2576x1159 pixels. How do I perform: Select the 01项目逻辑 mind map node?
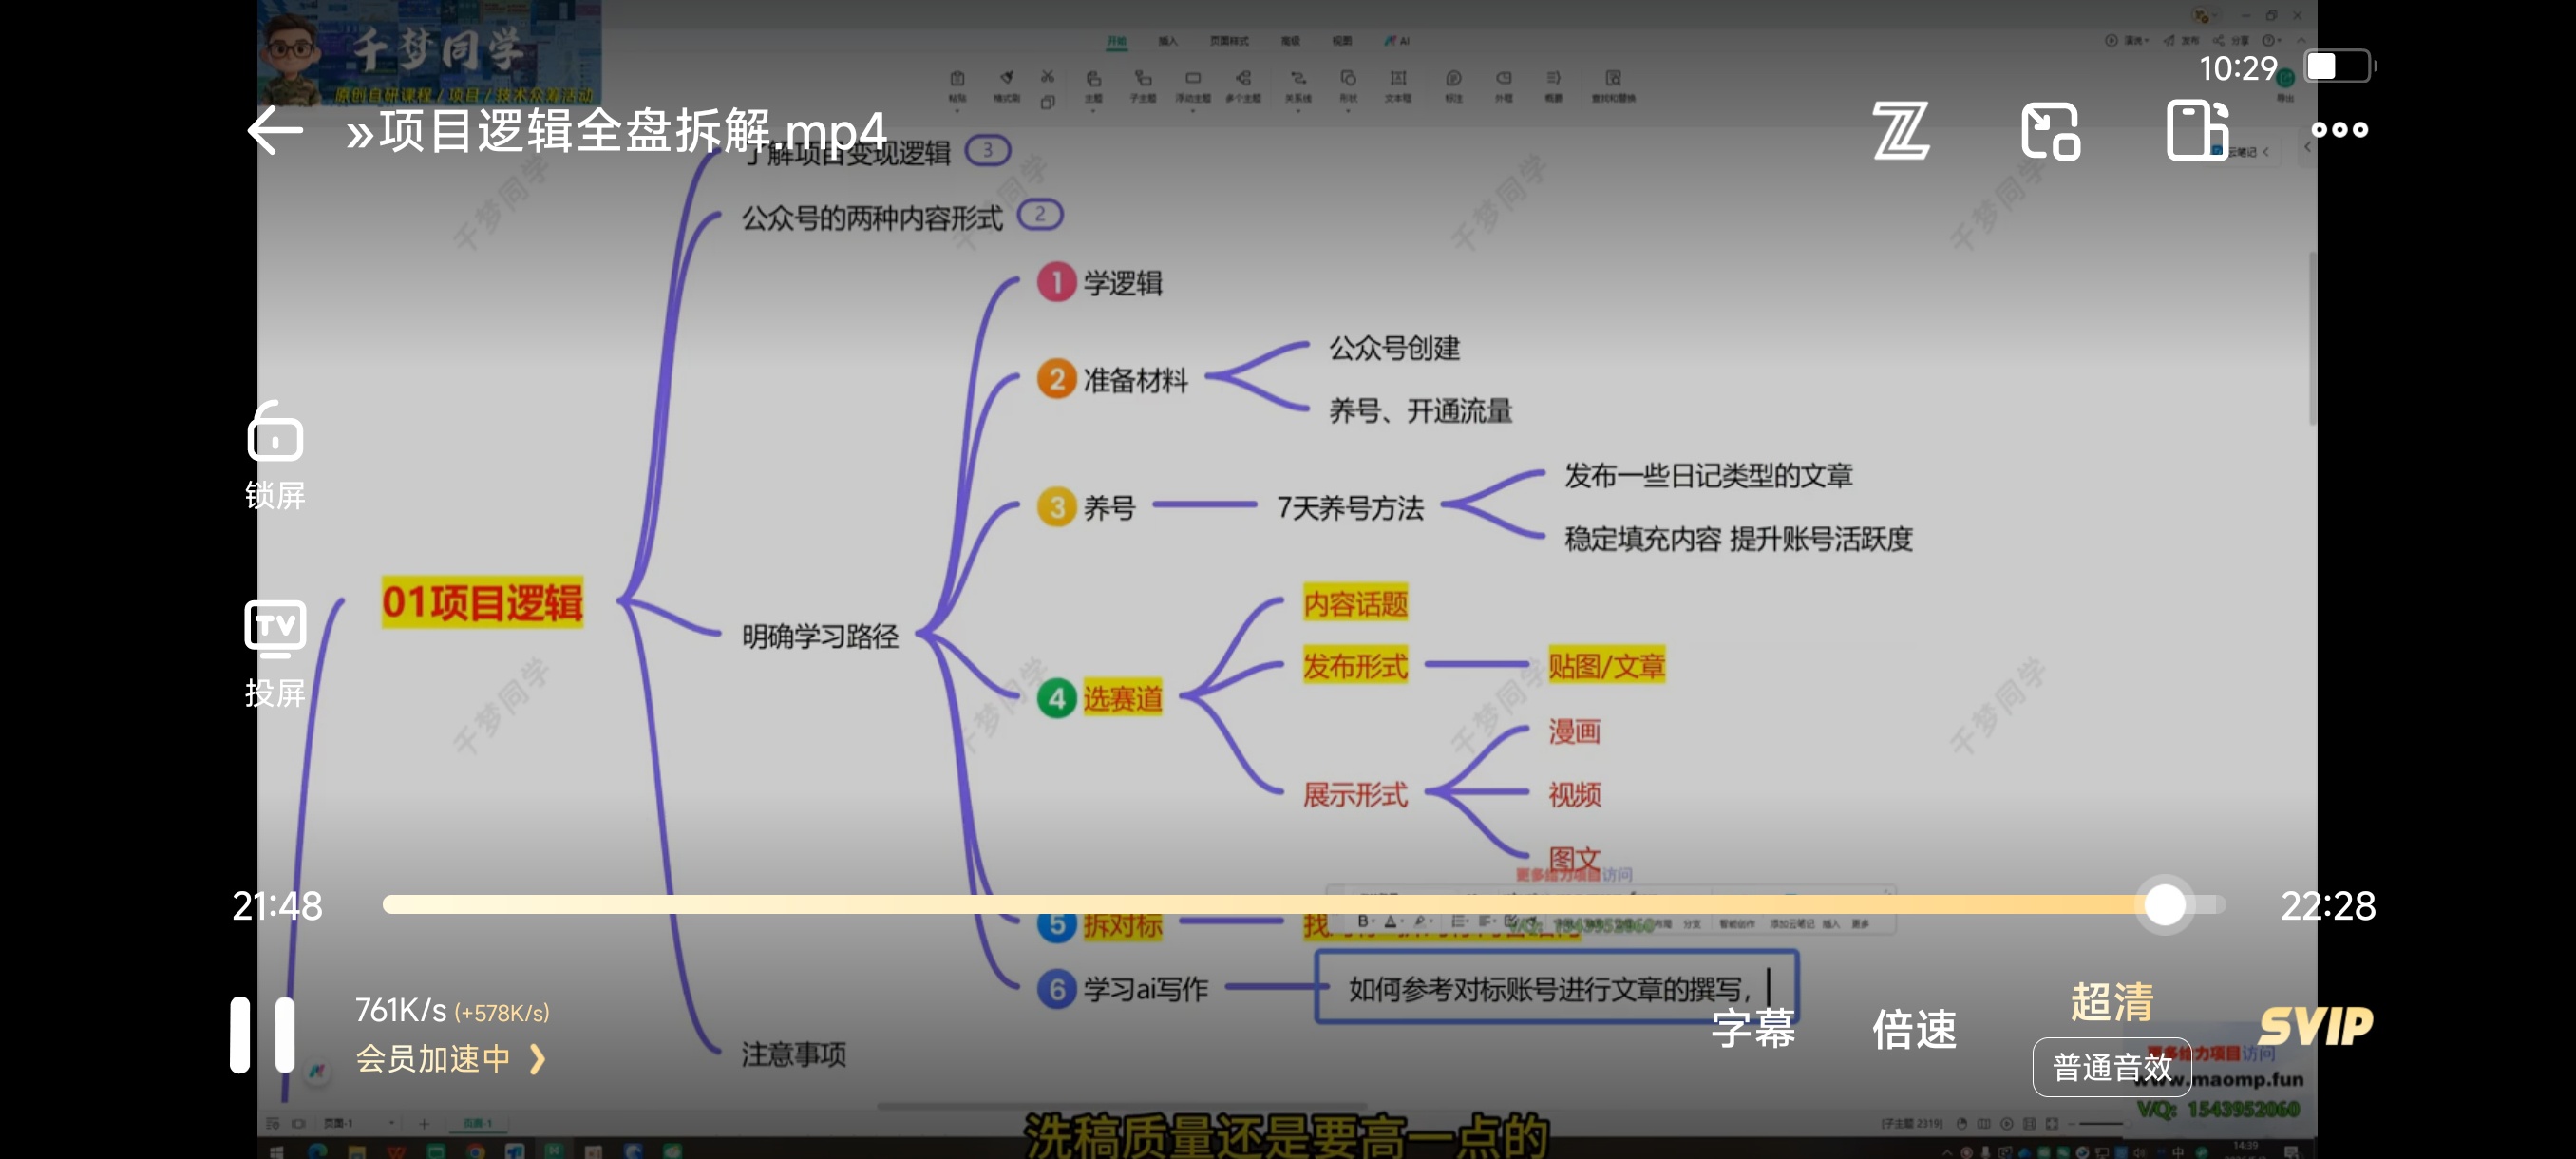point(482,602)
